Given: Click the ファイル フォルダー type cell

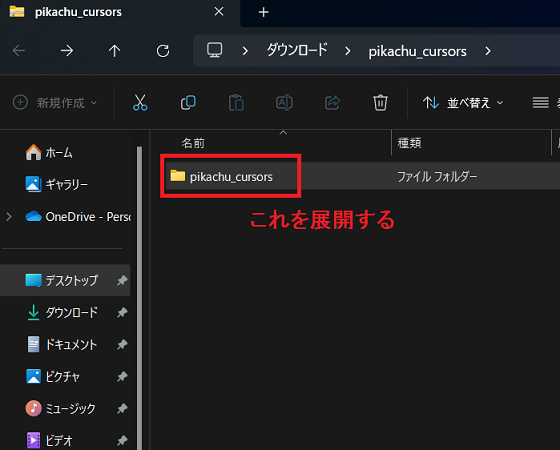Looking at the screenshot, I should pos(437,176).
